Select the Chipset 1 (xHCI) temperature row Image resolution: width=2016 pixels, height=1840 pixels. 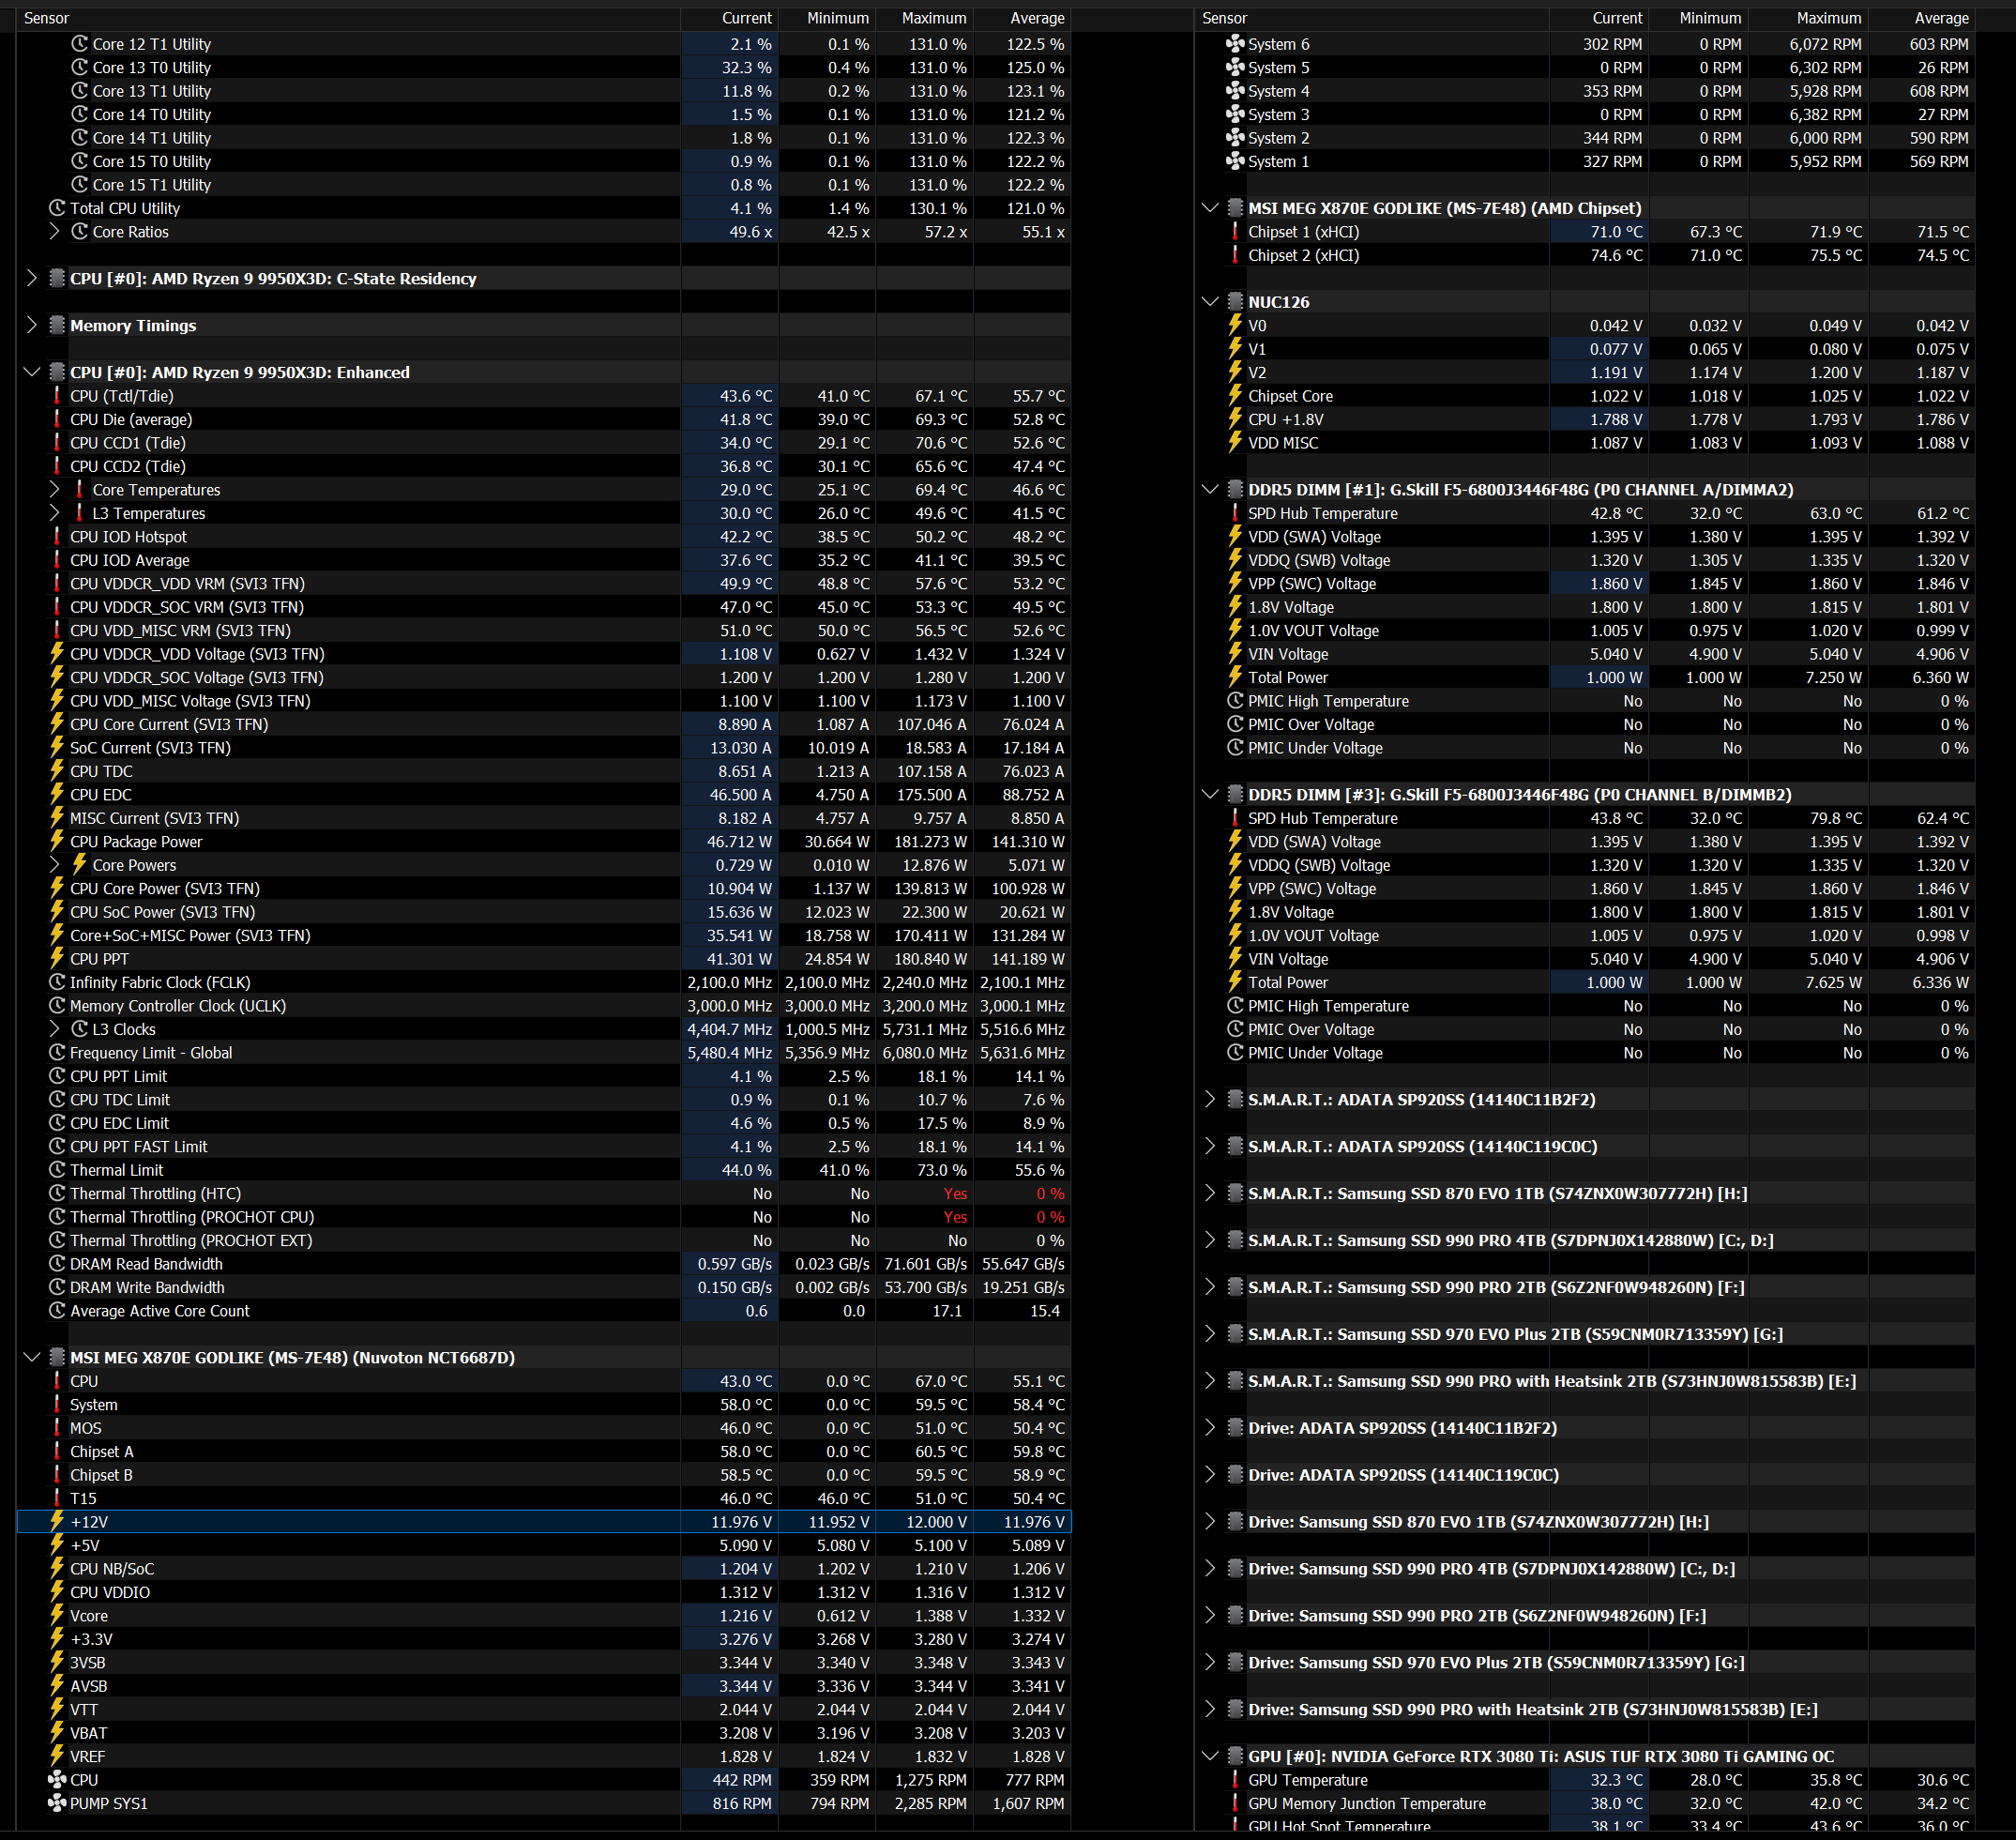click(1303, 232)
